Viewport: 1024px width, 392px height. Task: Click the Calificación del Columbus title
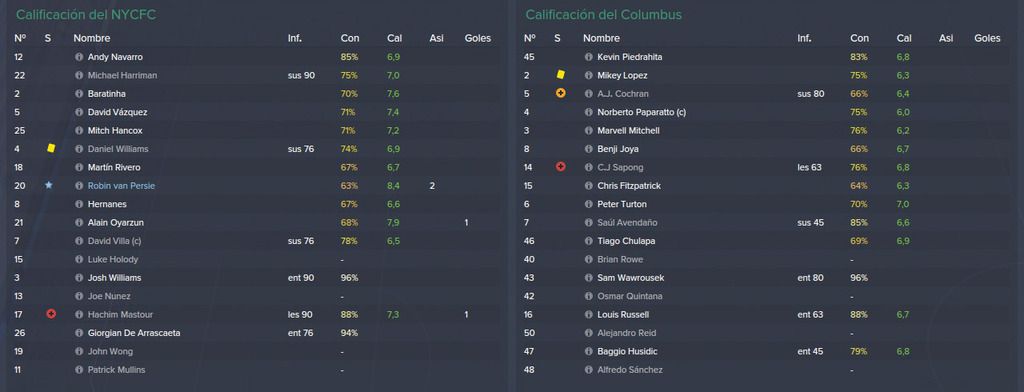603,14
